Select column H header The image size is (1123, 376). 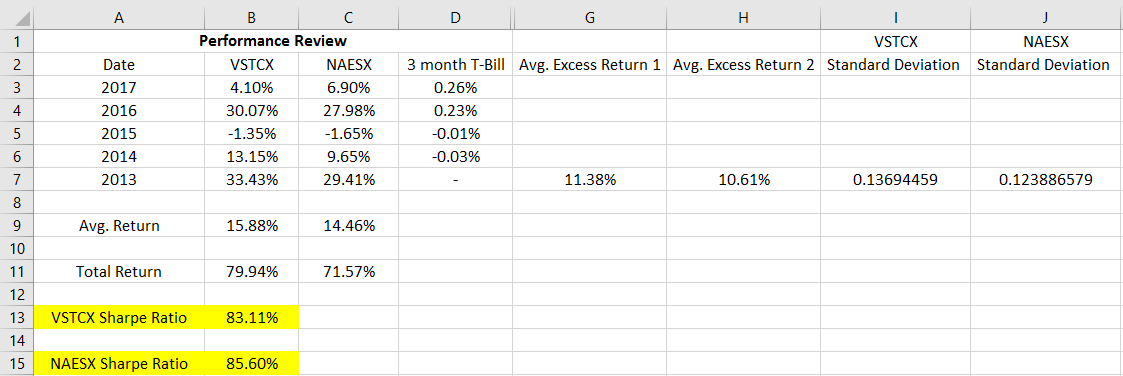pos(743,18)
